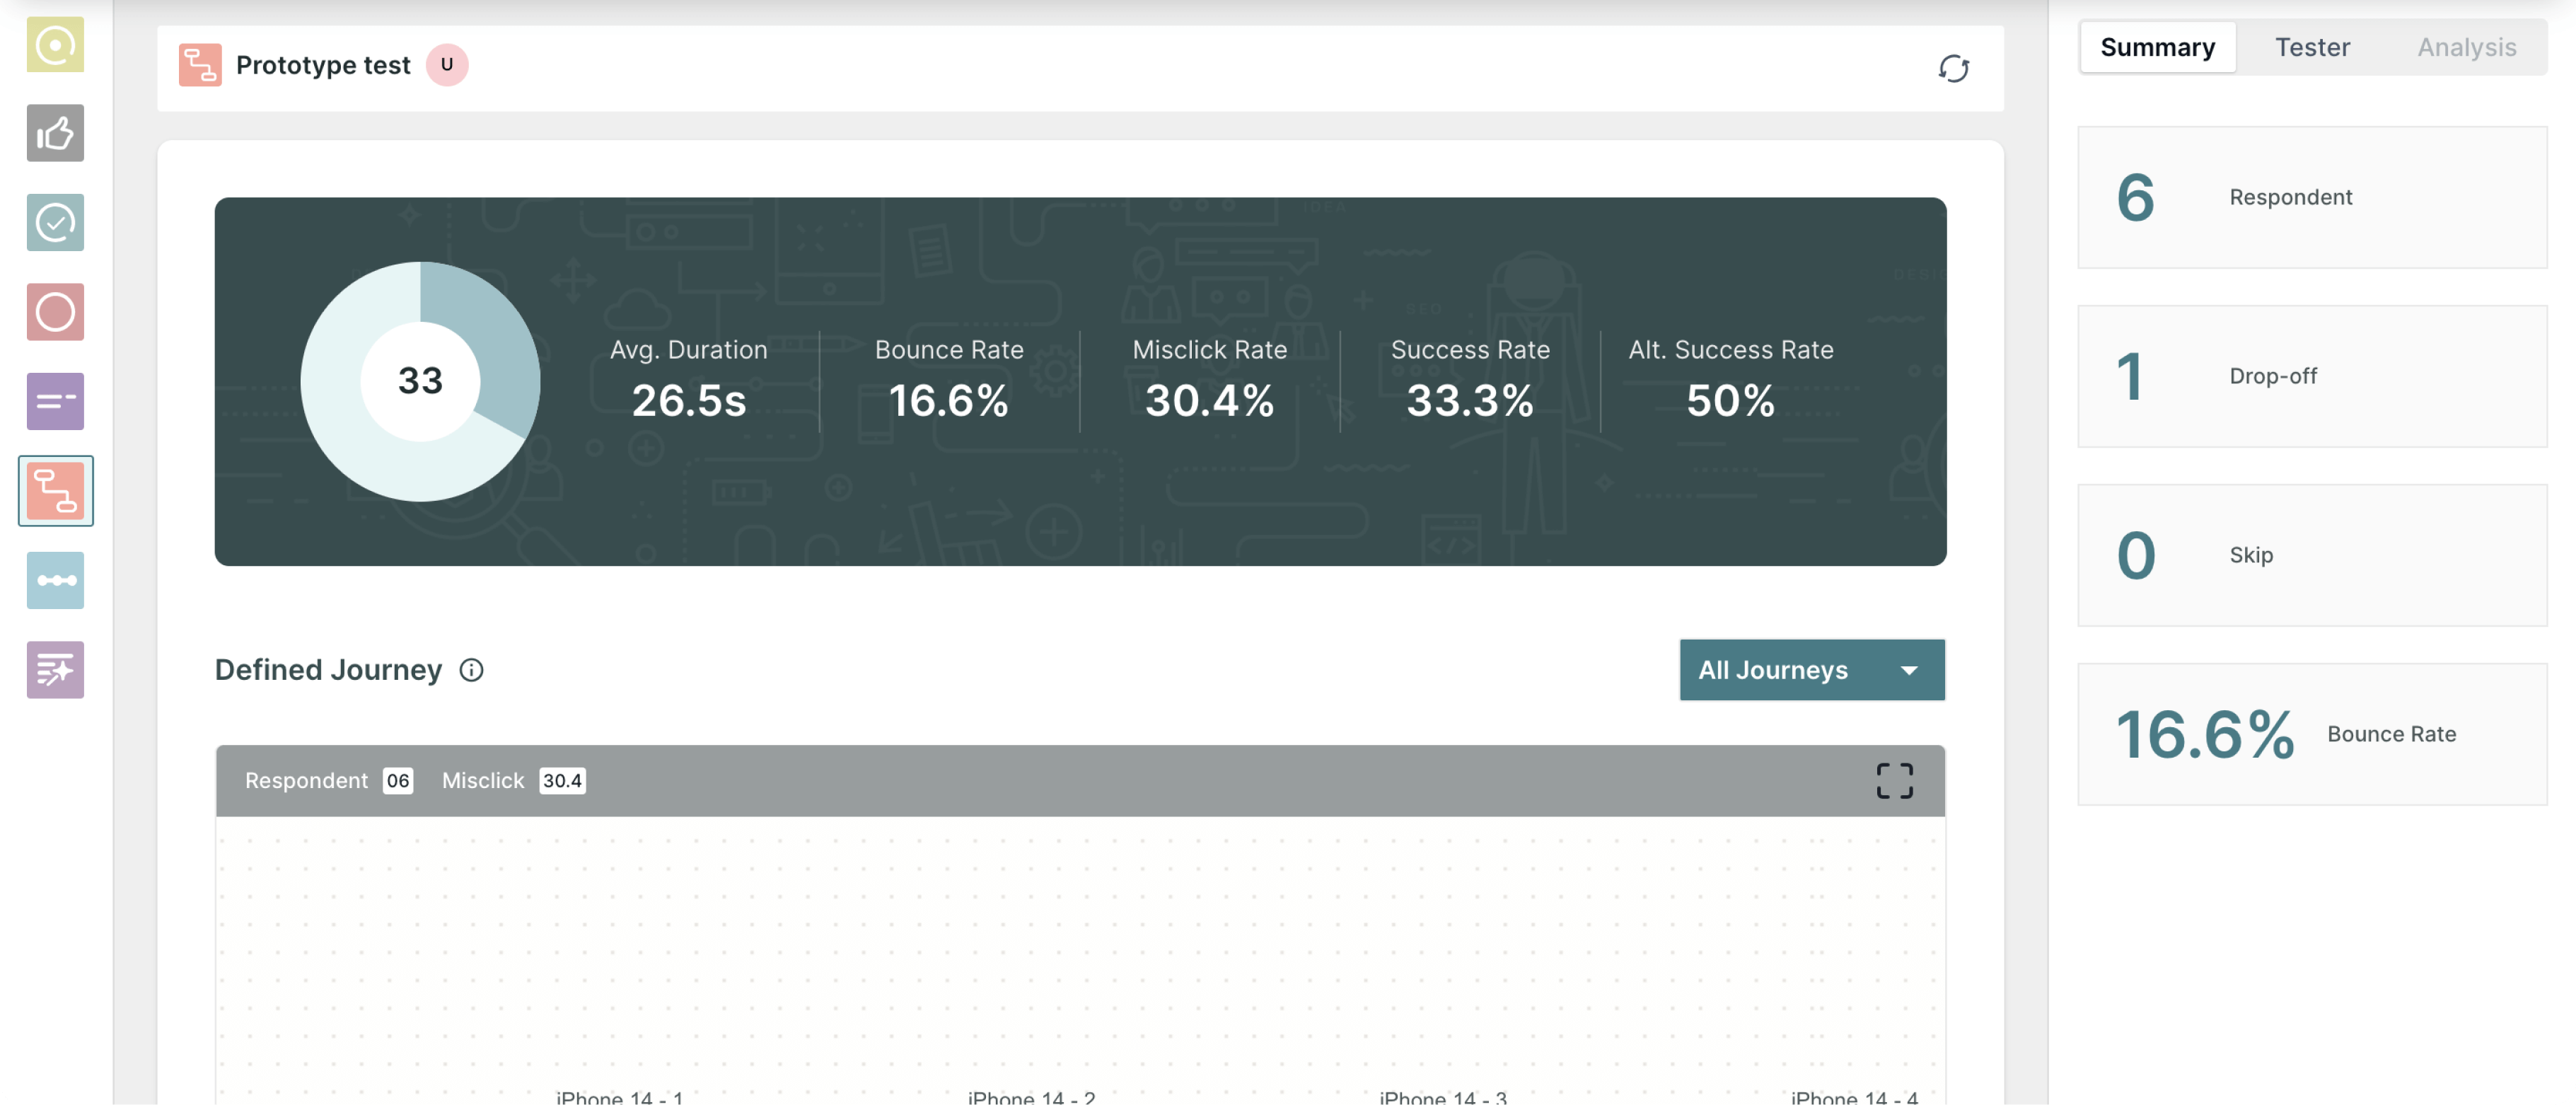Switch to the Analysis tab
2576x1105 pixels.
click(x=2466, y=47)
